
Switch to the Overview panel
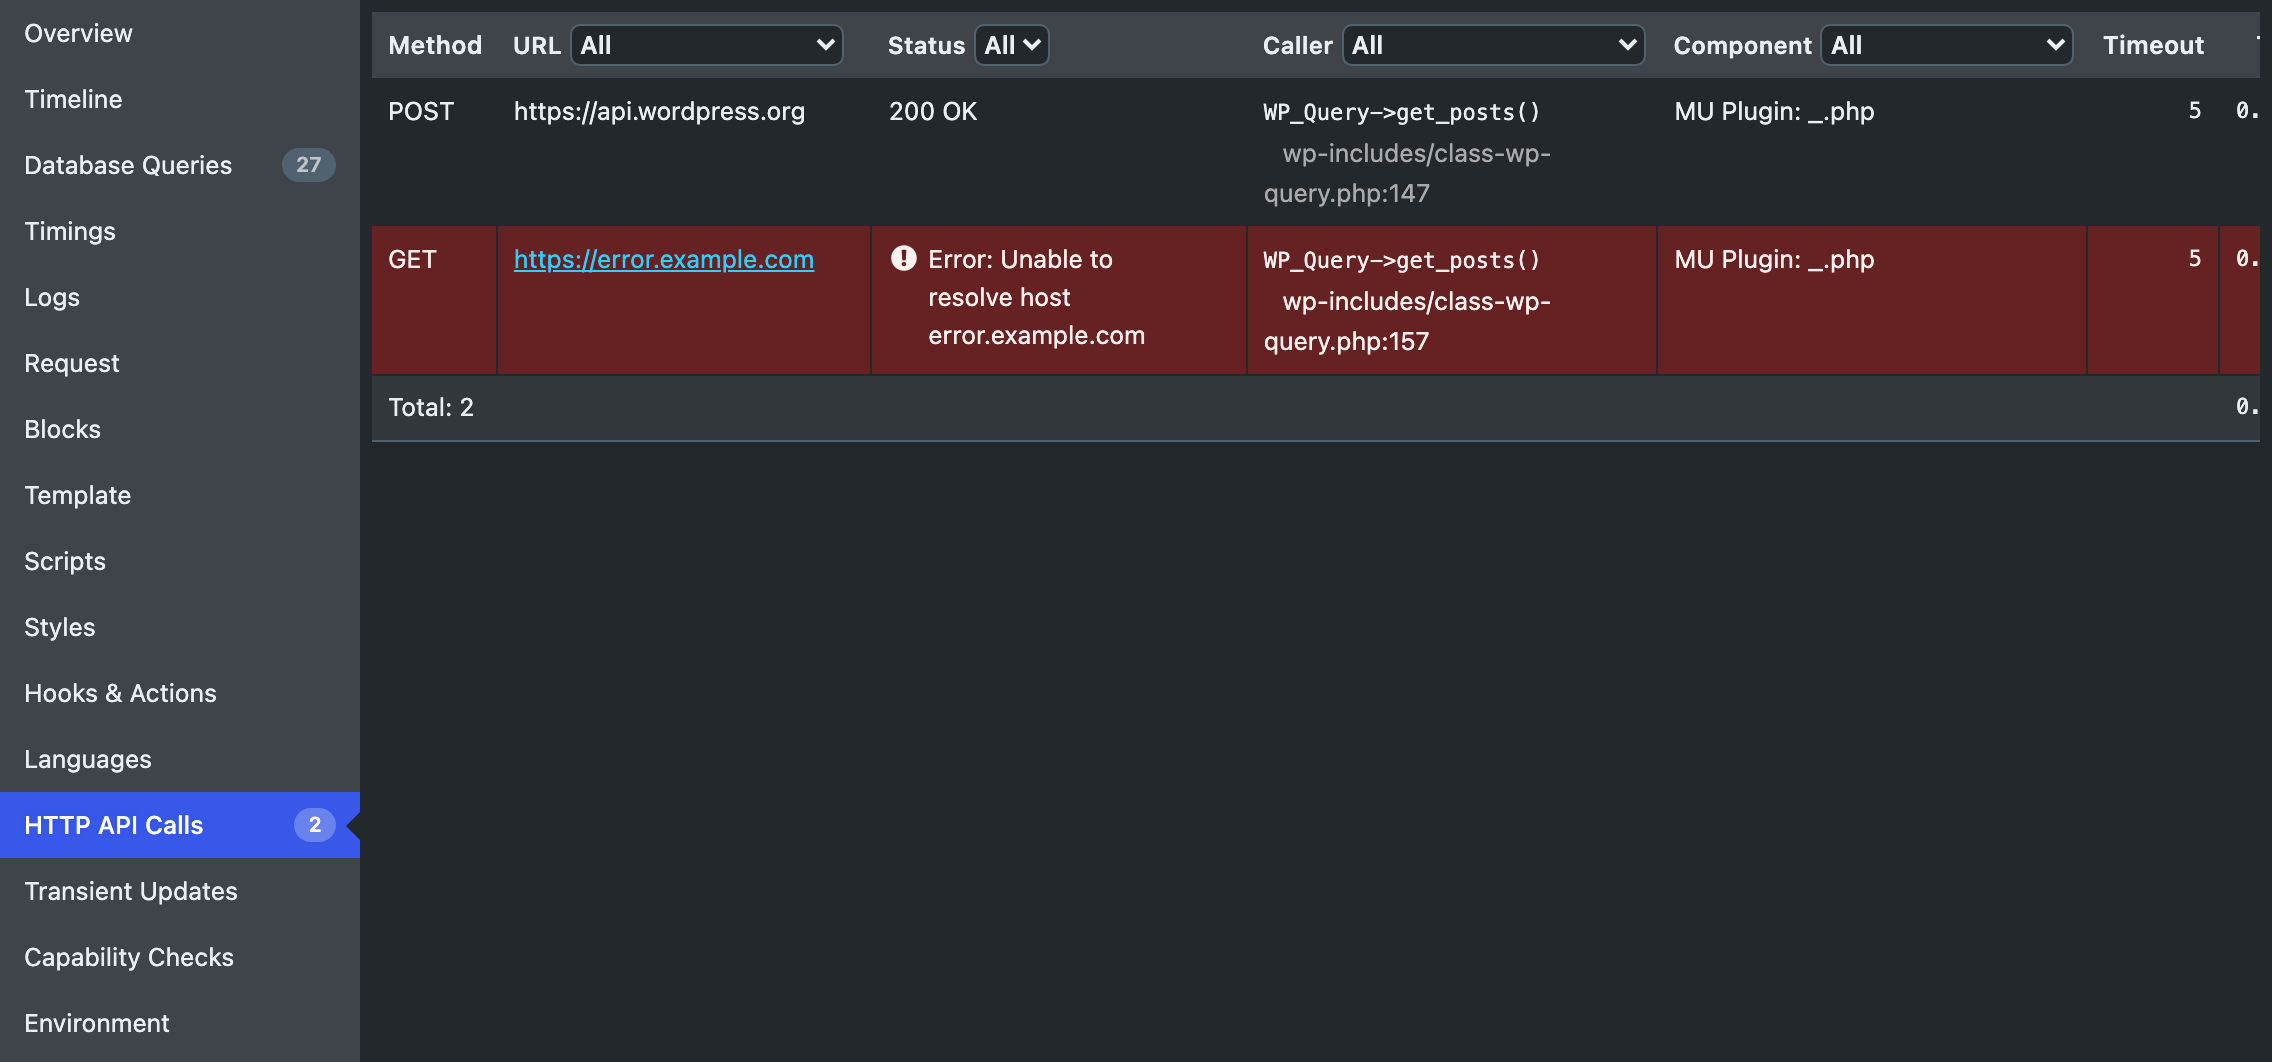(x=78, y=33)
